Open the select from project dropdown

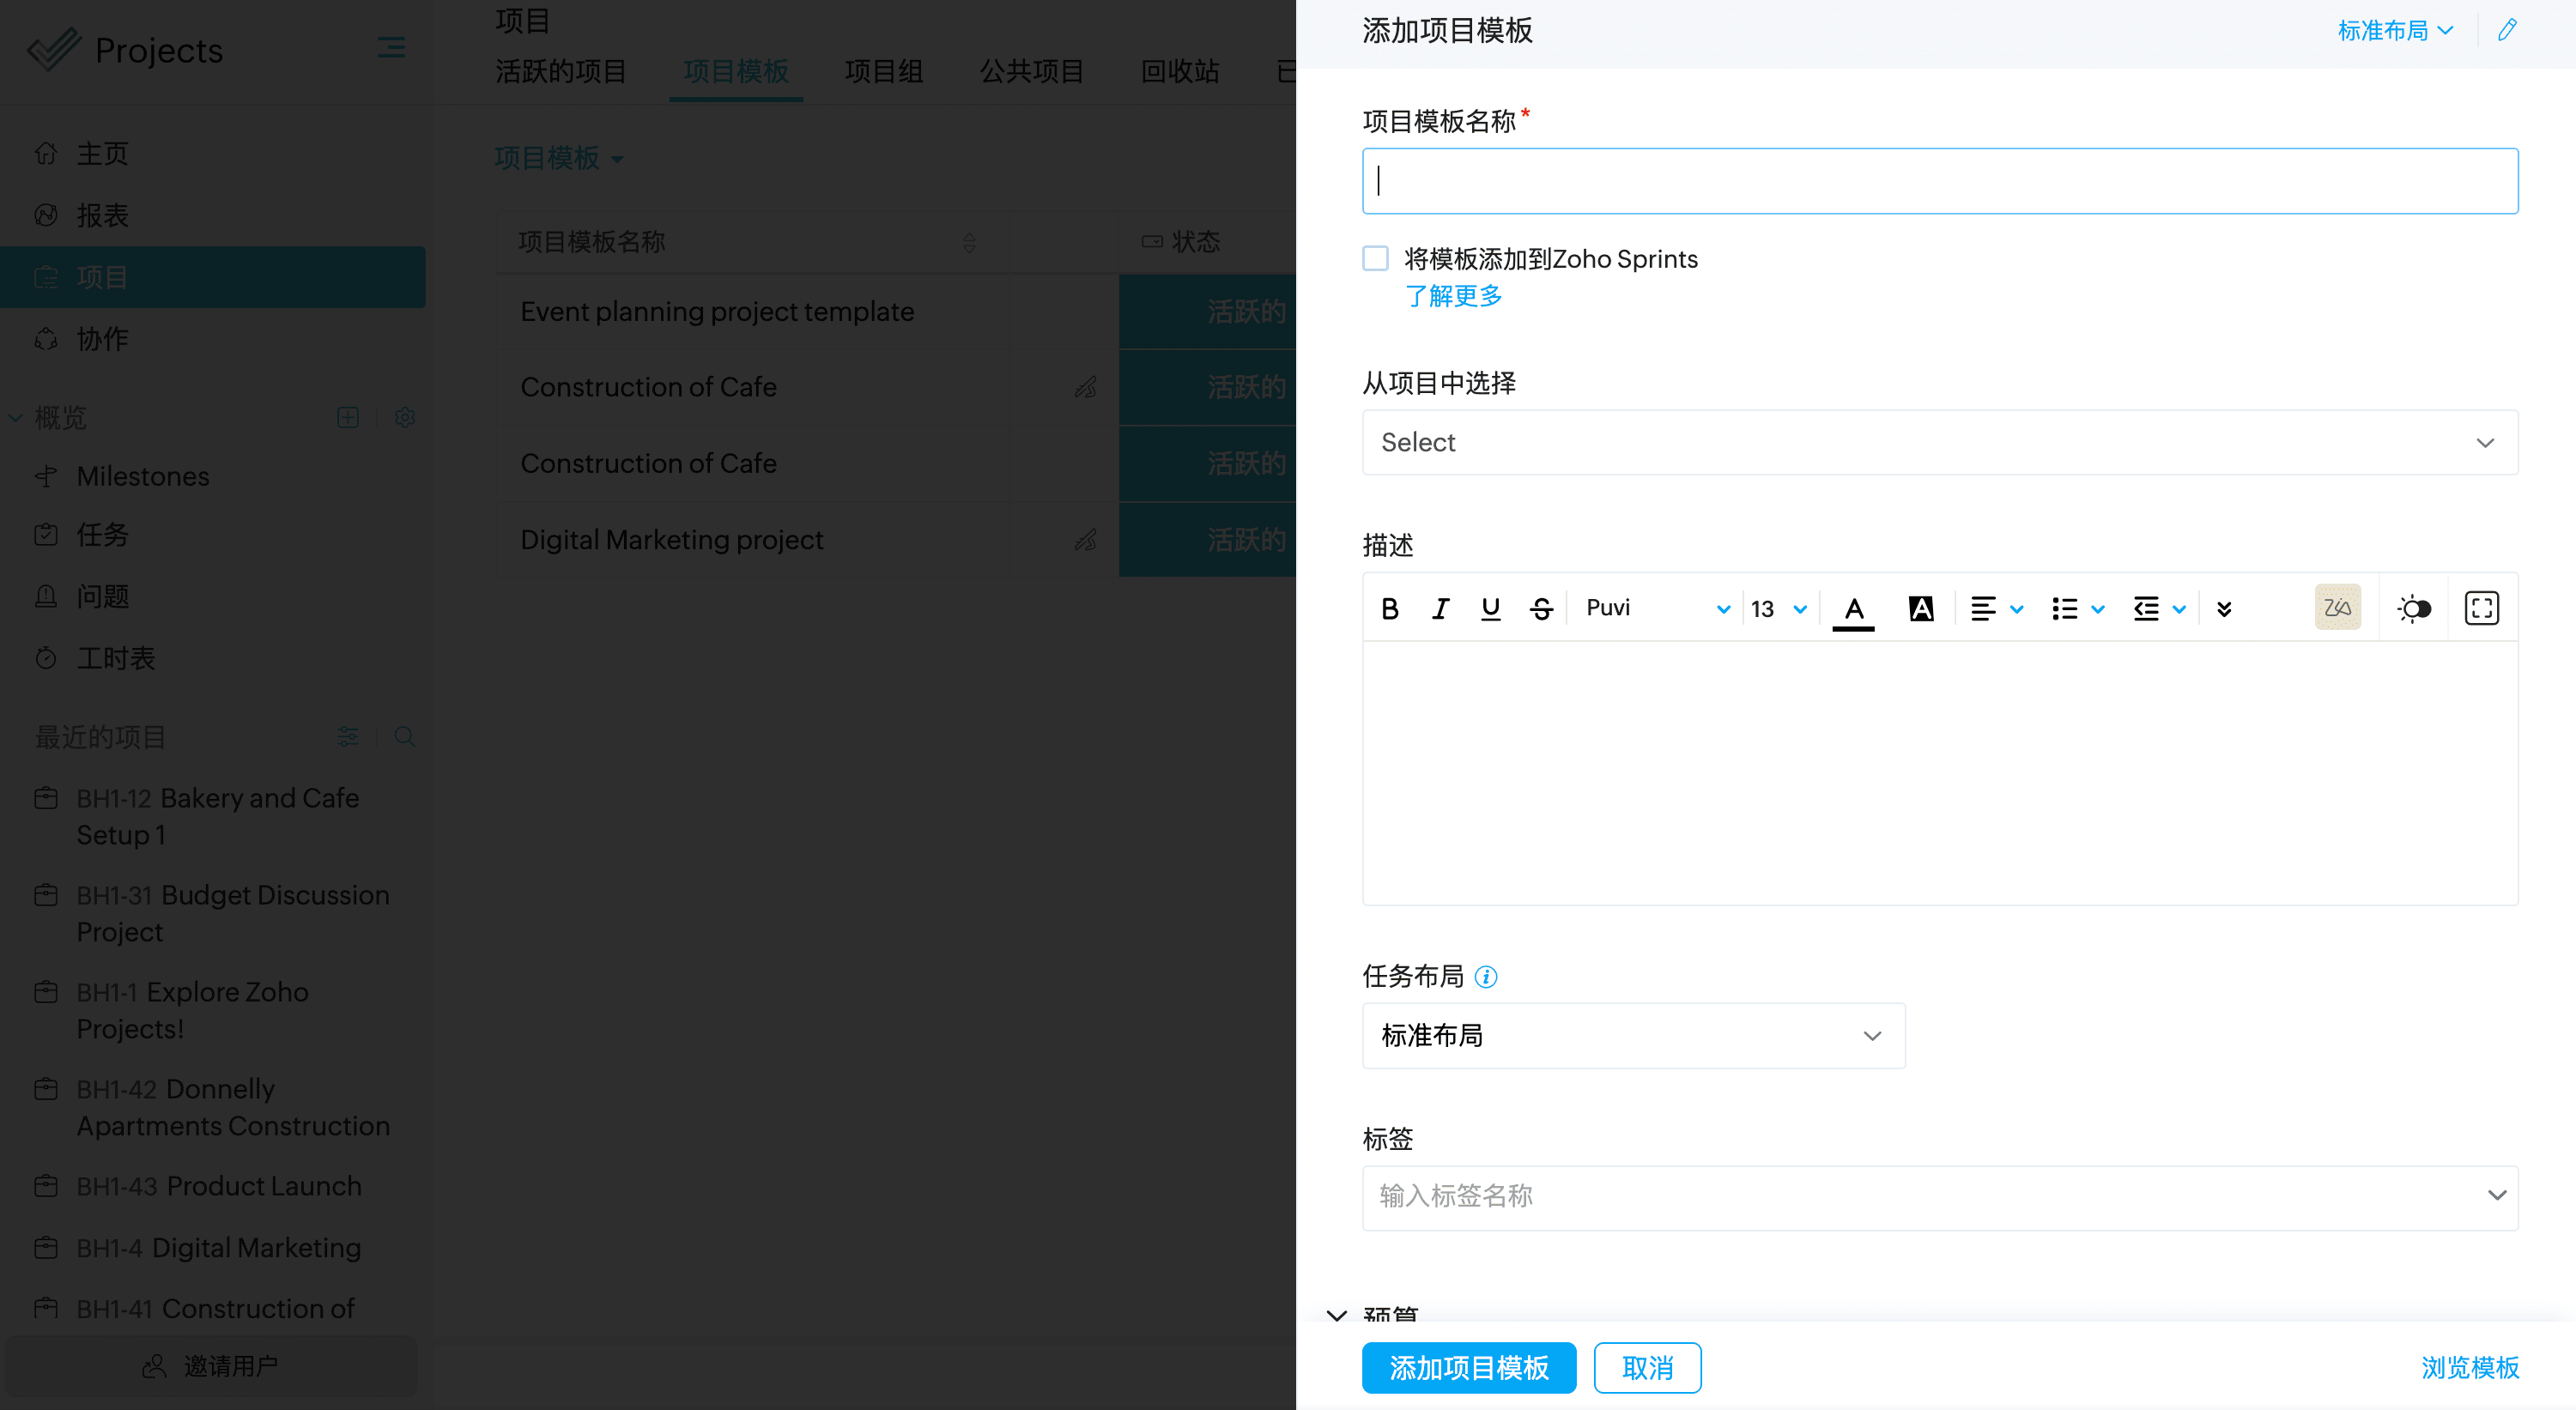point(1939,442)
